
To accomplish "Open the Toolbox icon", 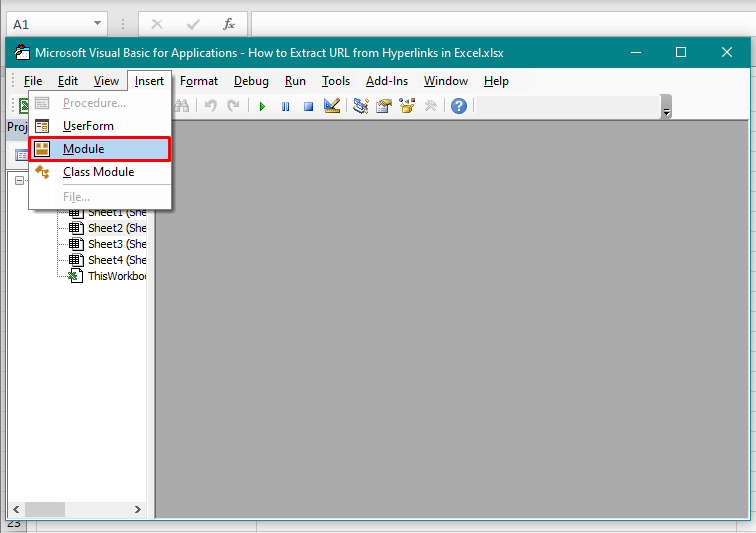I will click(x=430, y=106).
